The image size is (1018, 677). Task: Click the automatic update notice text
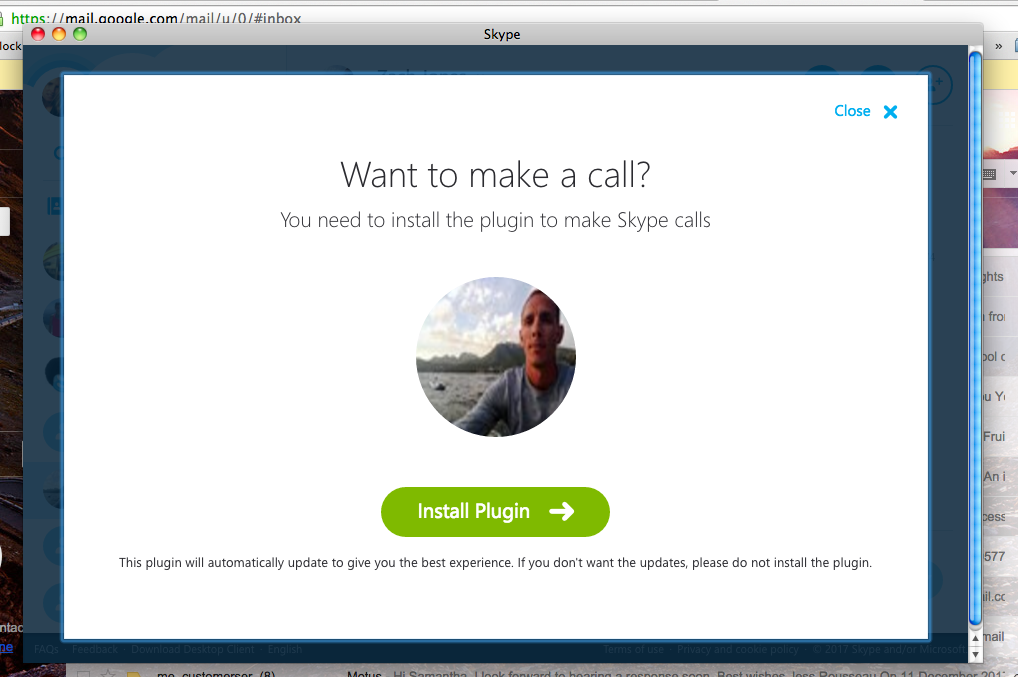(495, 563)
